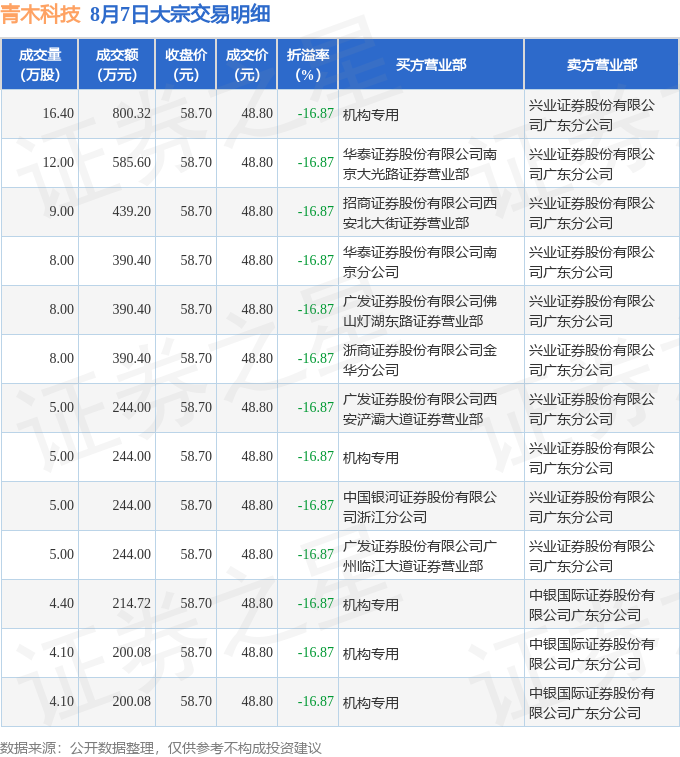
Task: Select the title 青木科技 in orange
Action: coord(40,14)
